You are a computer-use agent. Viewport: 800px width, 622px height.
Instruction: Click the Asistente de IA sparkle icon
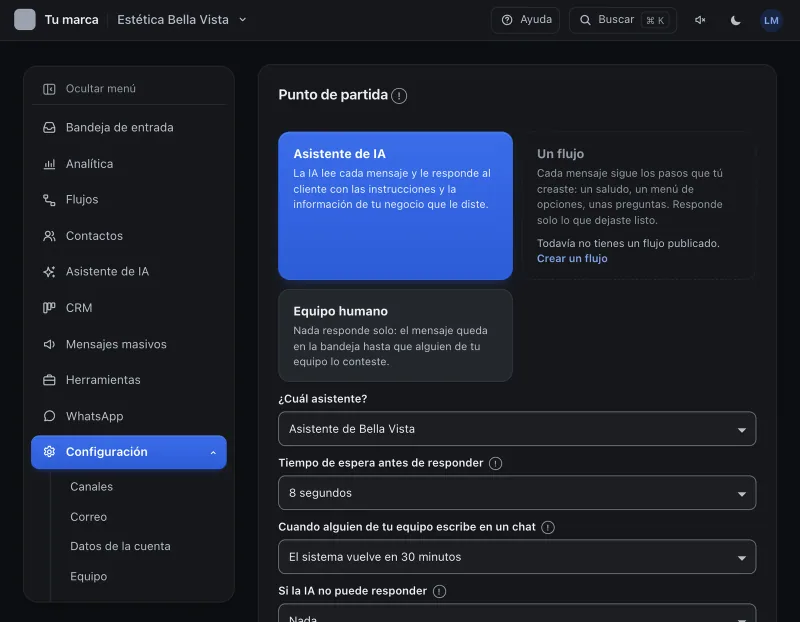coord(49,272)
